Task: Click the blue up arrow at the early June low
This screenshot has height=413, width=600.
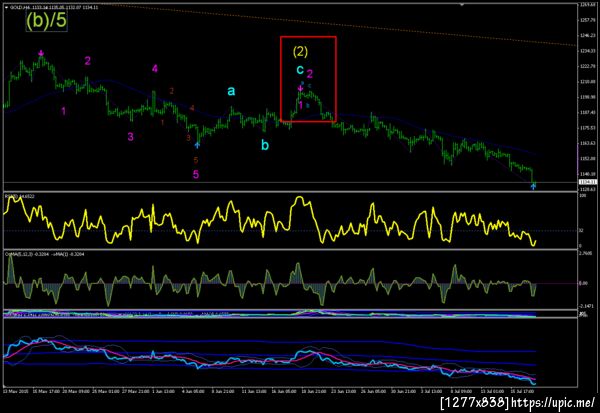Action: (197, 145)
